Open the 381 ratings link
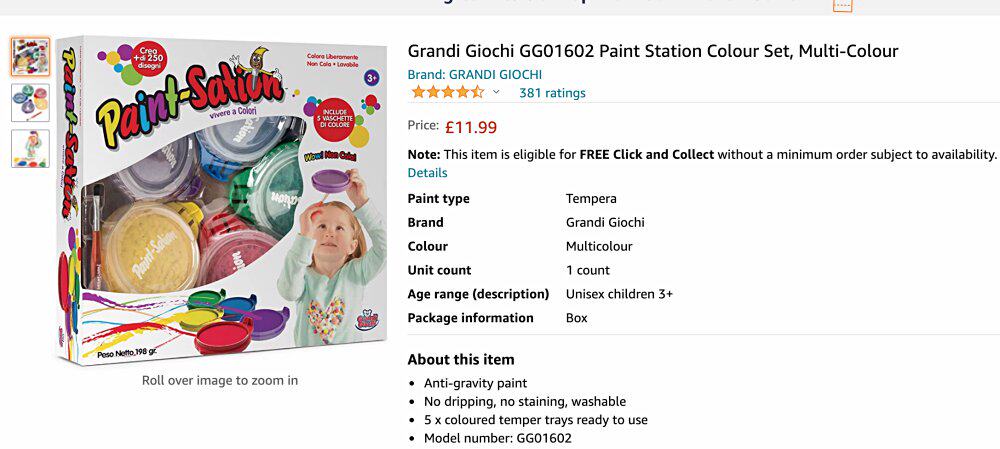1000x449 pixels. tap(552, 93)
